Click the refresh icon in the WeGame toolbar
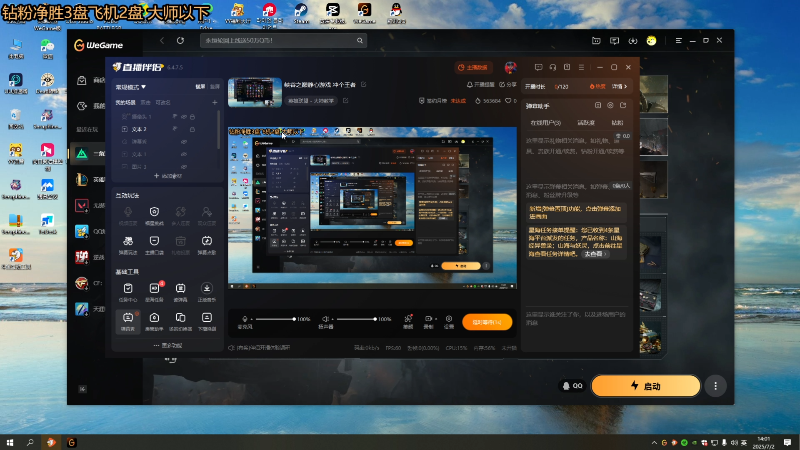Image resolution: width=800 pixels, height=450 pixels. 180,40
